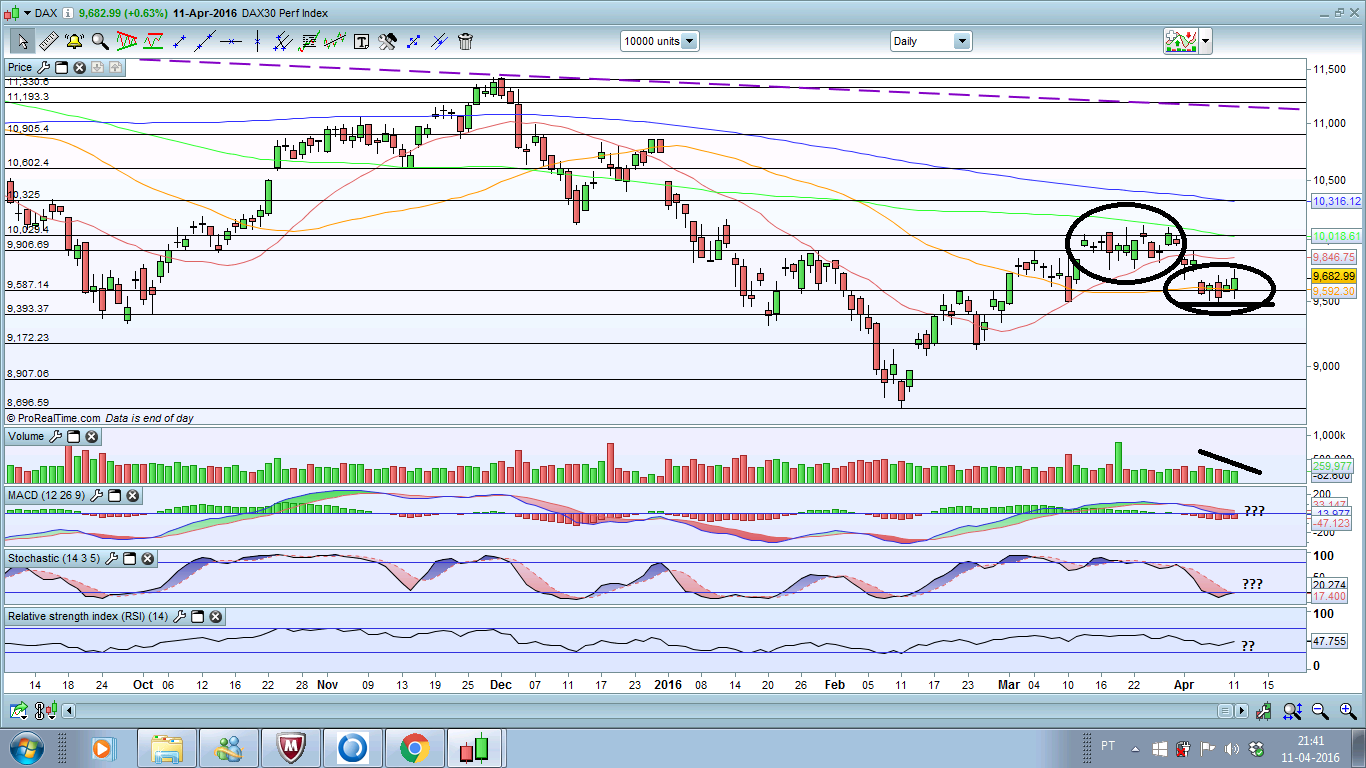
Task: Open the hammer and wrench tools icon
Action: click(x=387, y=41)
